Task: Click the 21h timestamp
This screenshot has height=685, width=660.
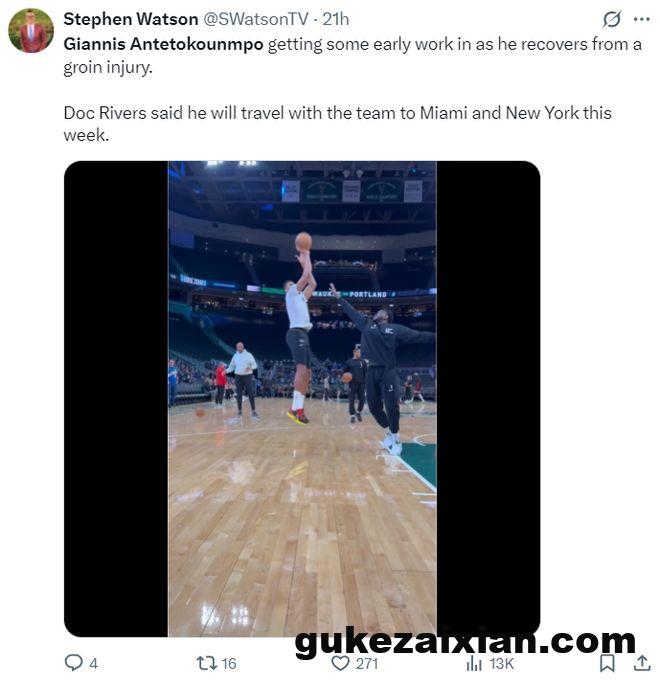Action: point(335,19)
